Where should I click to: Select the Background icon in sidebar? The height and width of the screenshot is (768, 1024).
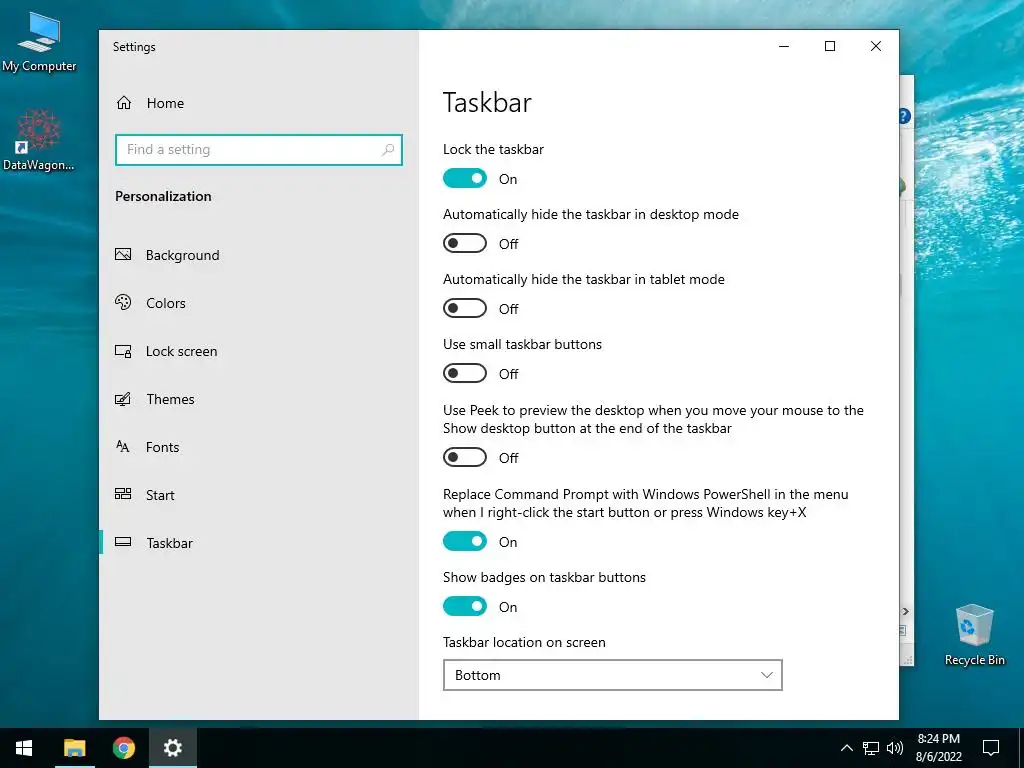(123, 255)
